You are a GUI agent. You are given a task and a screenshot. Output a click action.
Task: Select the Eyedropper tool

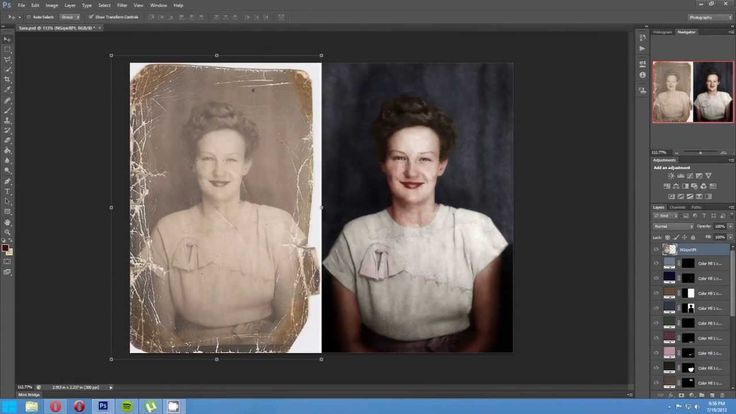pos(7,90)
